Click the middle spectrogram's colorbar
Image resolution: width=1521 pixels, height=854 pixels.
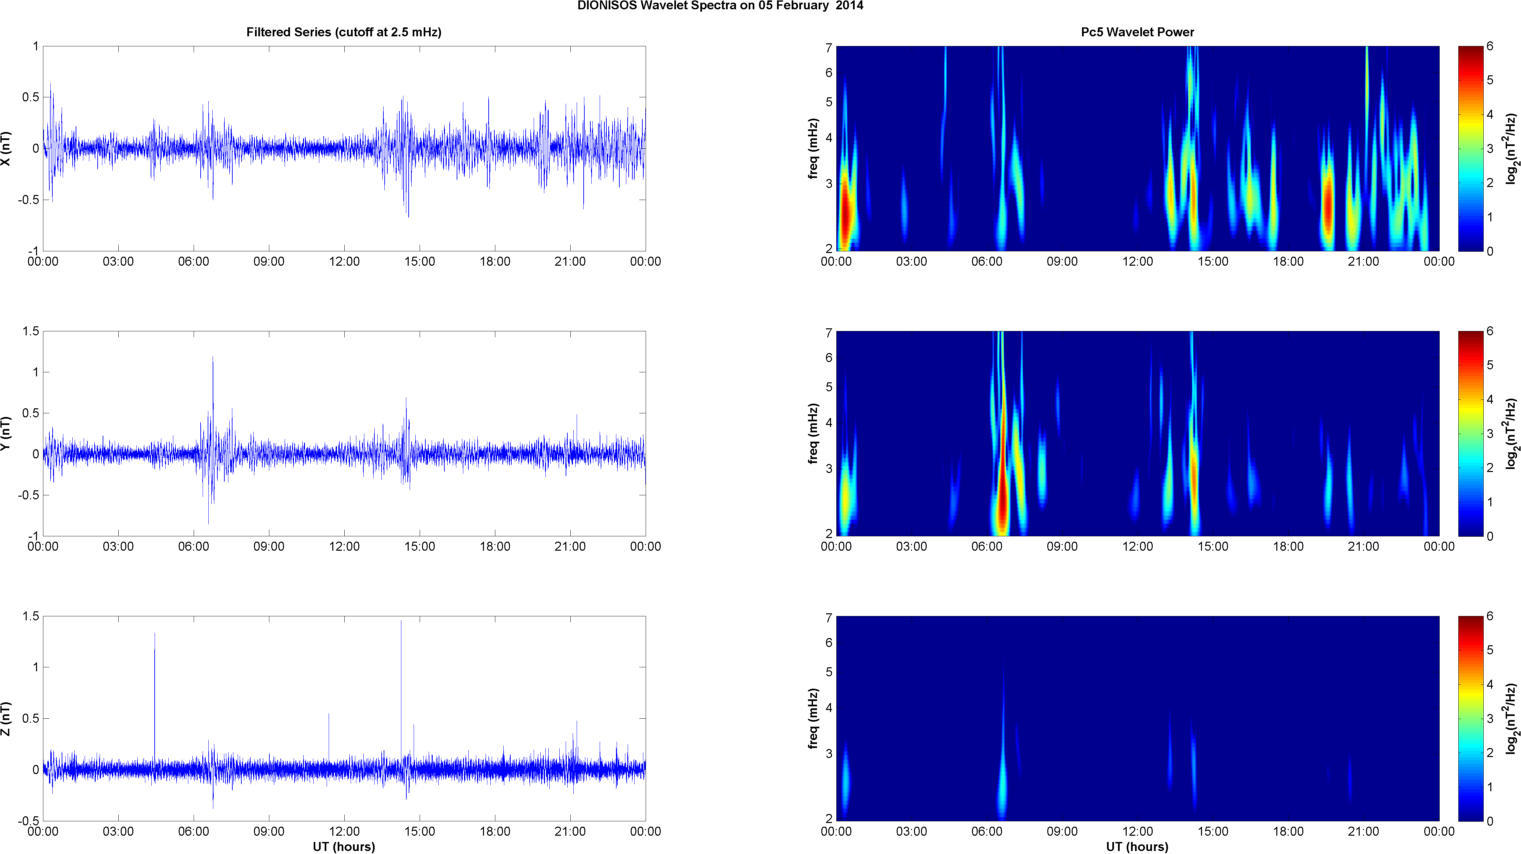(1470, 433)
